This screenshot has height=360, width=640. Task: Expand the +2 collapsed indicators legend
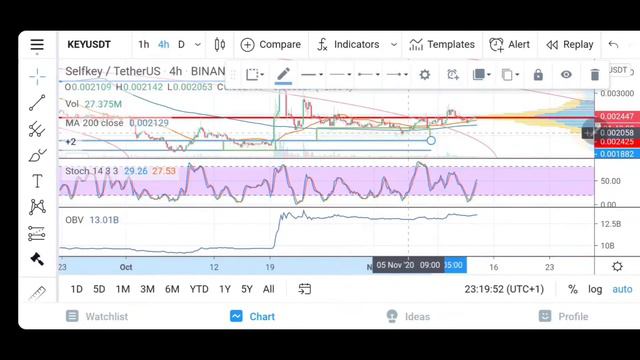(x=71, y=142)
